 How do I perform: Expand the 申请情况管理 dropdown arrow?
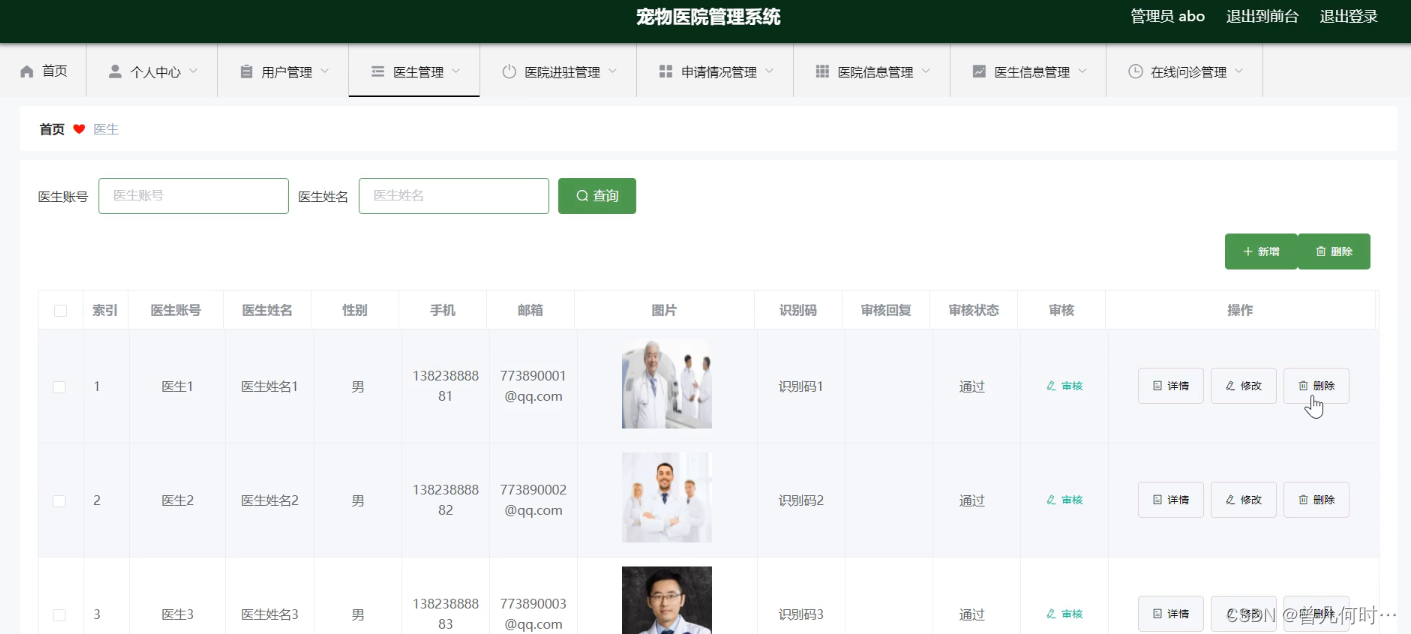pos(769,71)
